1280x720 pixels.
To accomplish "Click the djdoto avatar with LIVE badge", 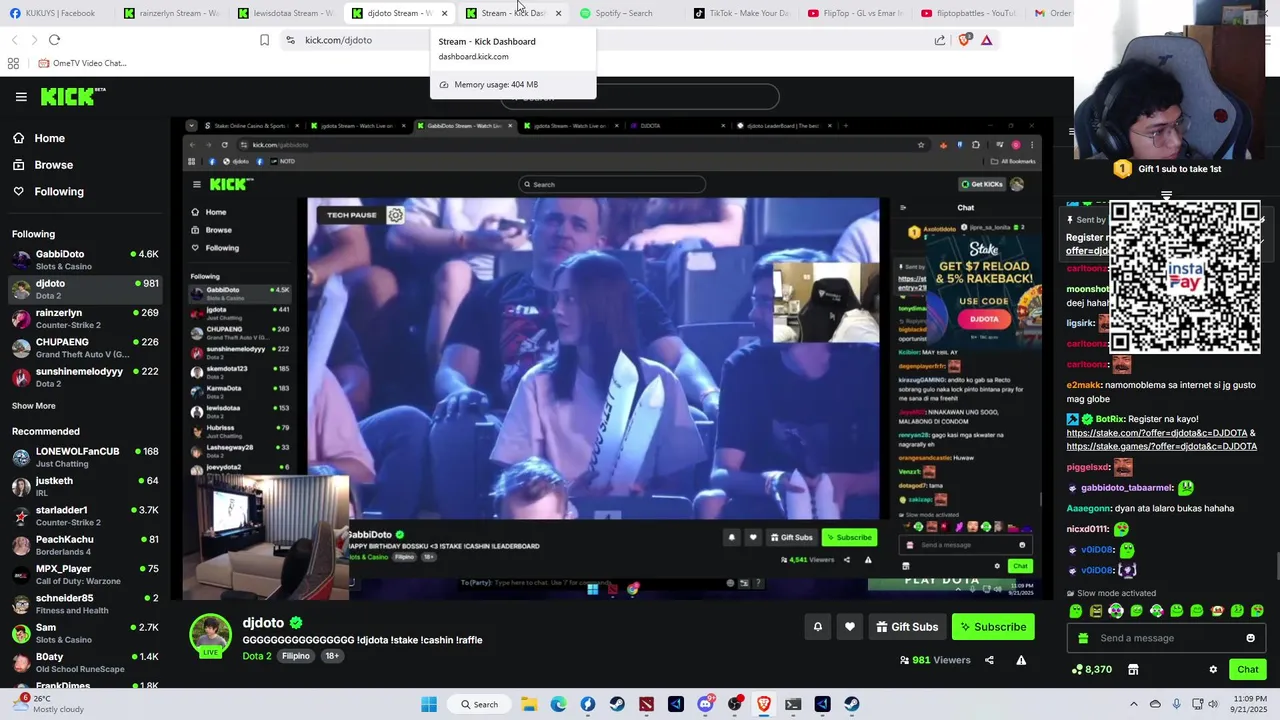I will [x=210, y=636].
